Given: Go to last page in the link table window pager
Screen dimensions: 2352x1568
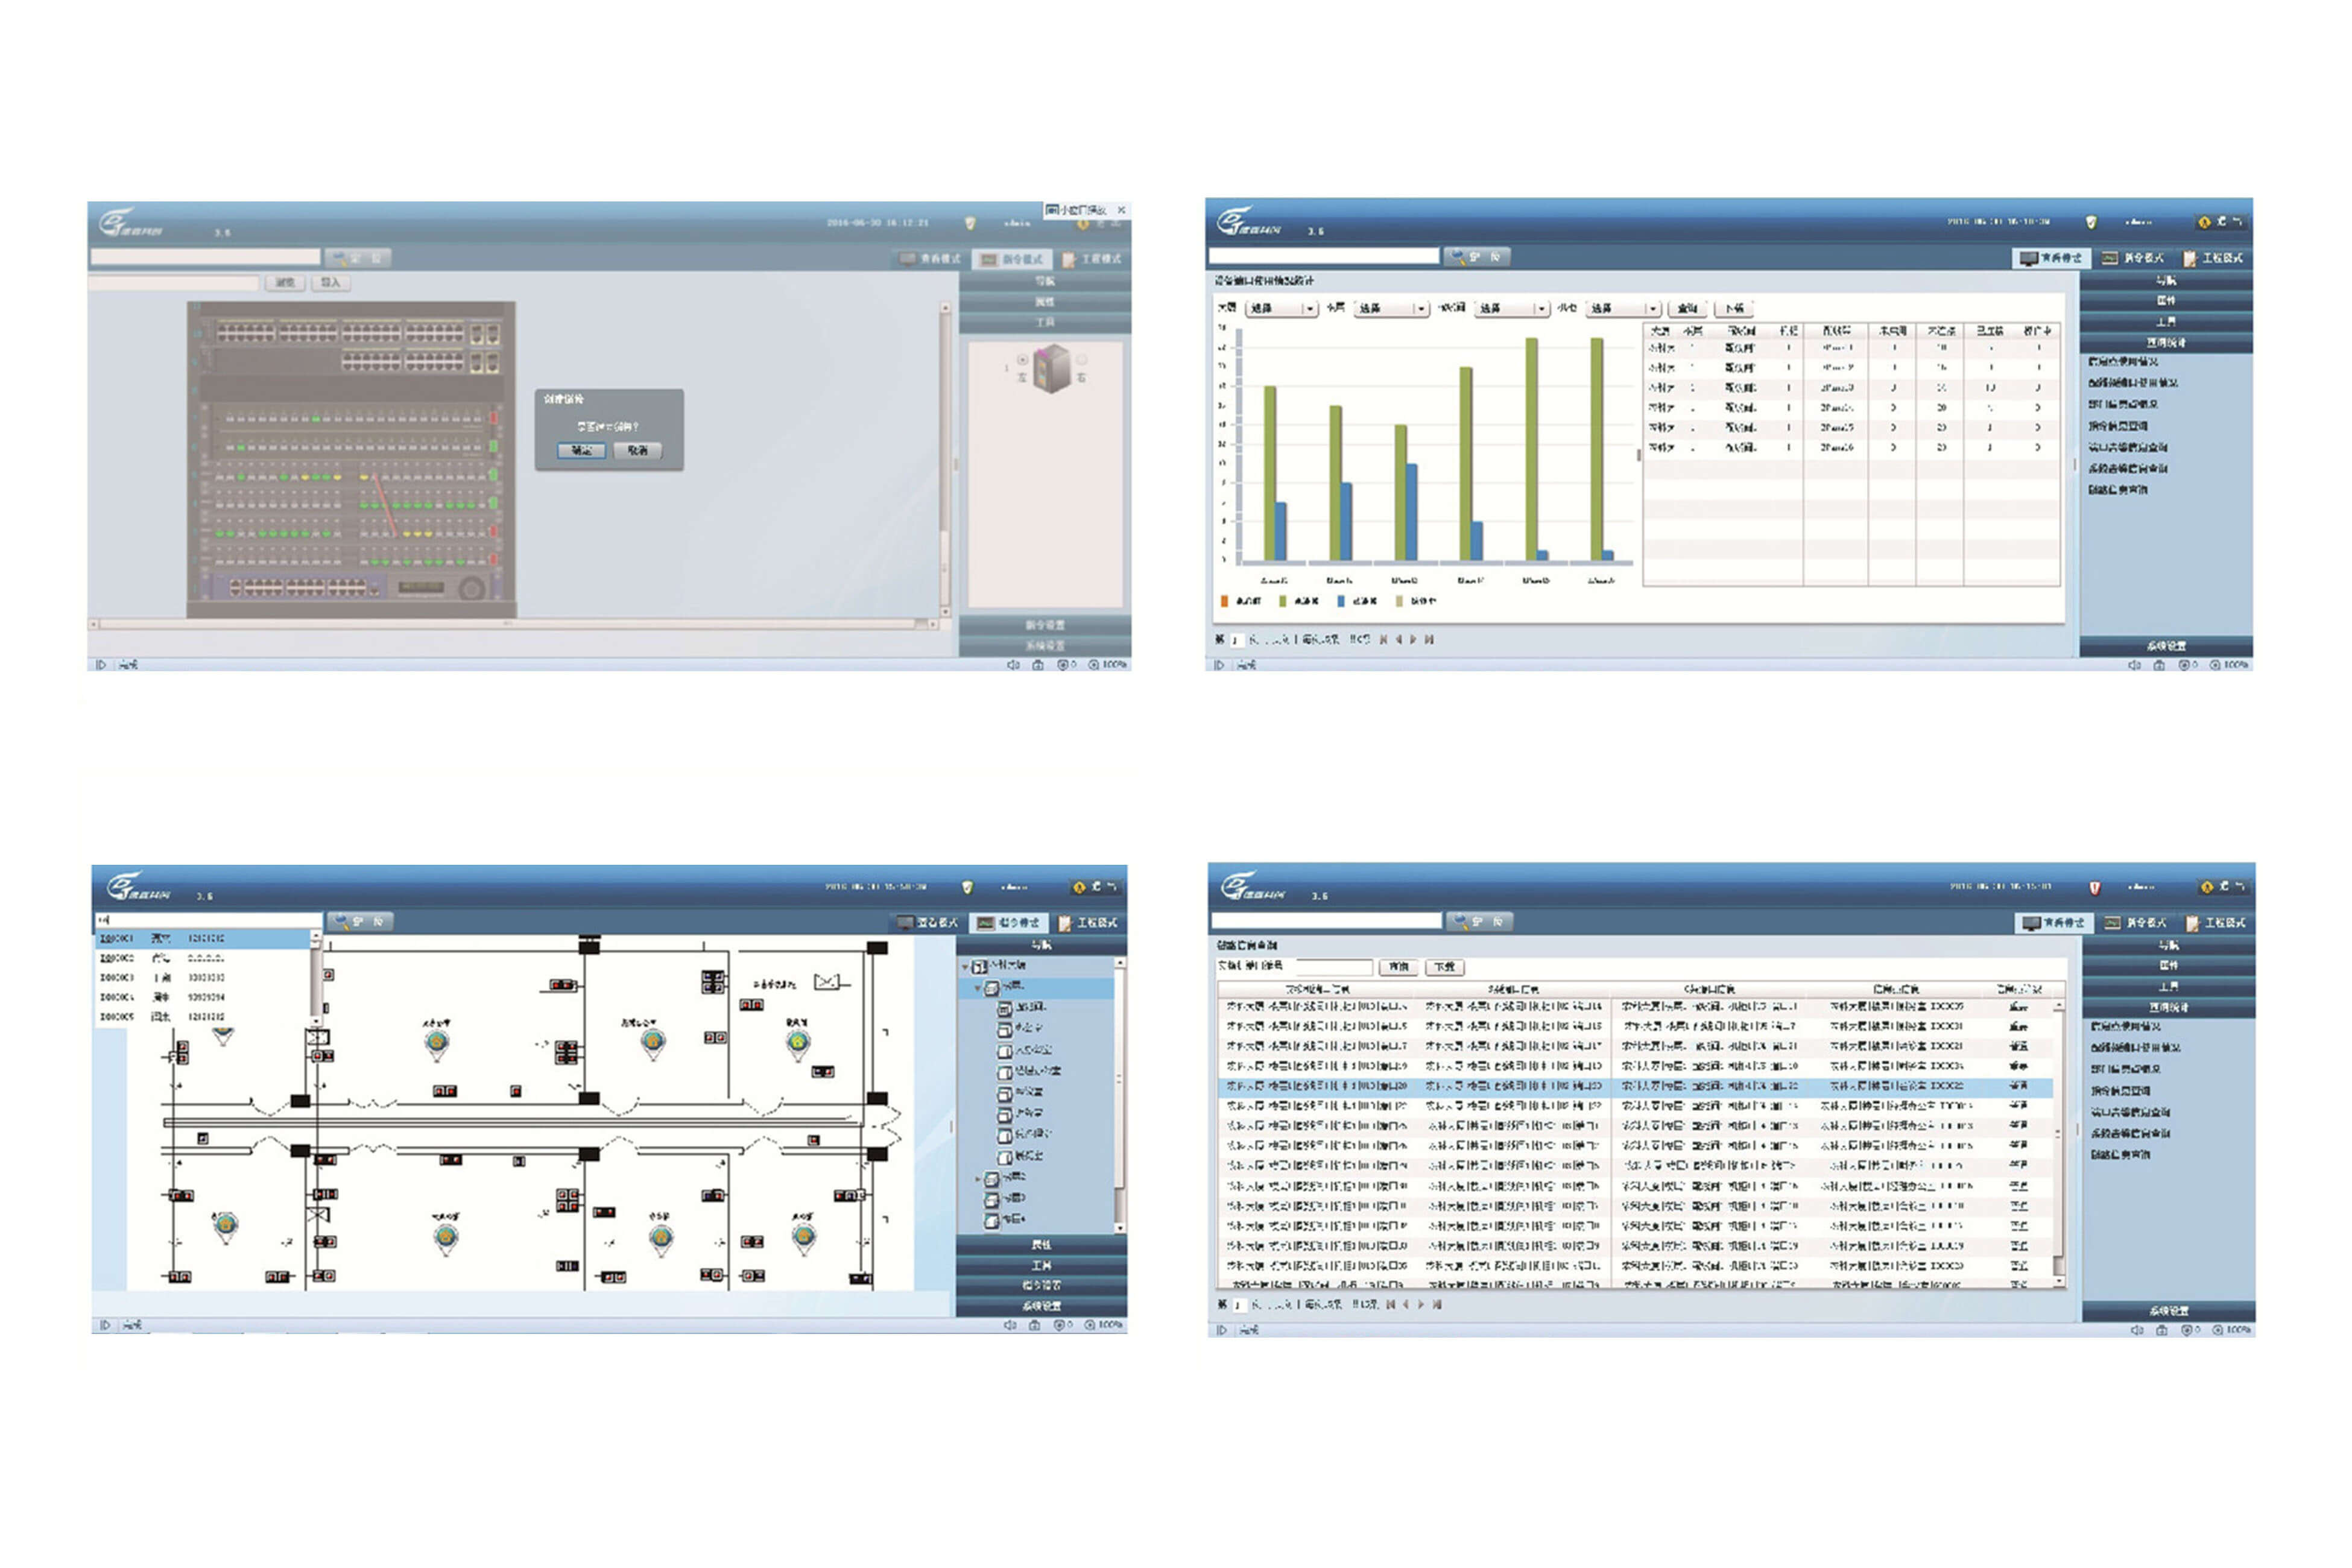Looking at the screenshot, I should pyautogui.click(x=1437, y=1305).
